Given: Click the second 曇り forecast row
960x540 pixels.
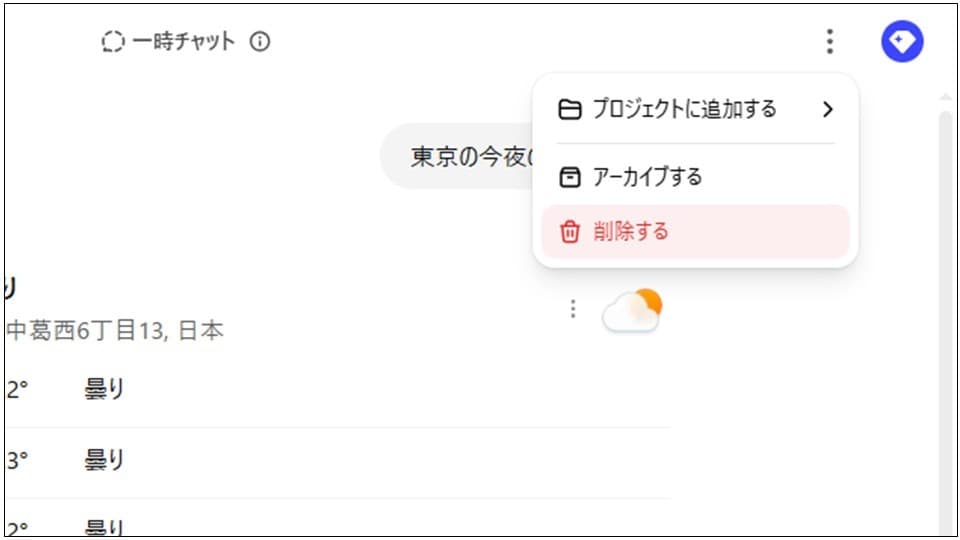Looking at the screenshot, I should 337,462.
